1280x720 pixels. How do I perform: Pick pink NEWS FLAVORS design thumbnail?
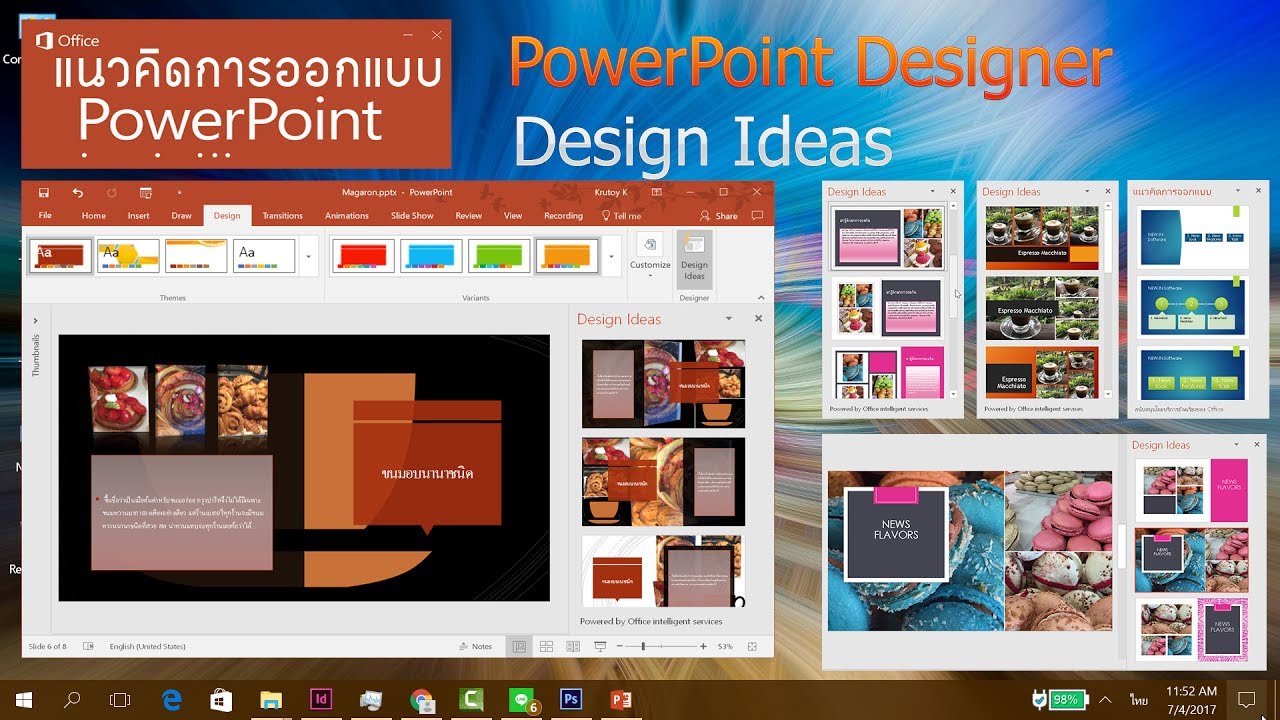pos(1191,490)
